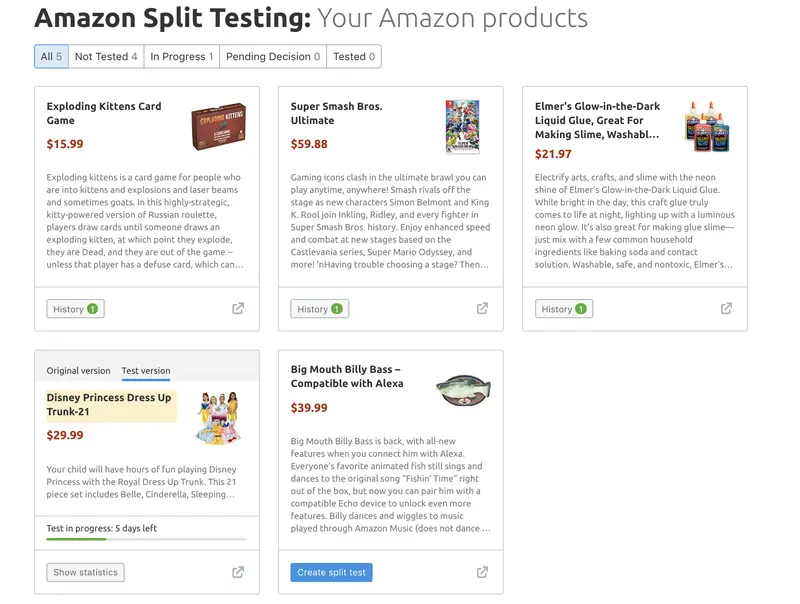Open external link for Super Smash Bros.
Viewport: 800px width, 604px height.
[482, 309]
